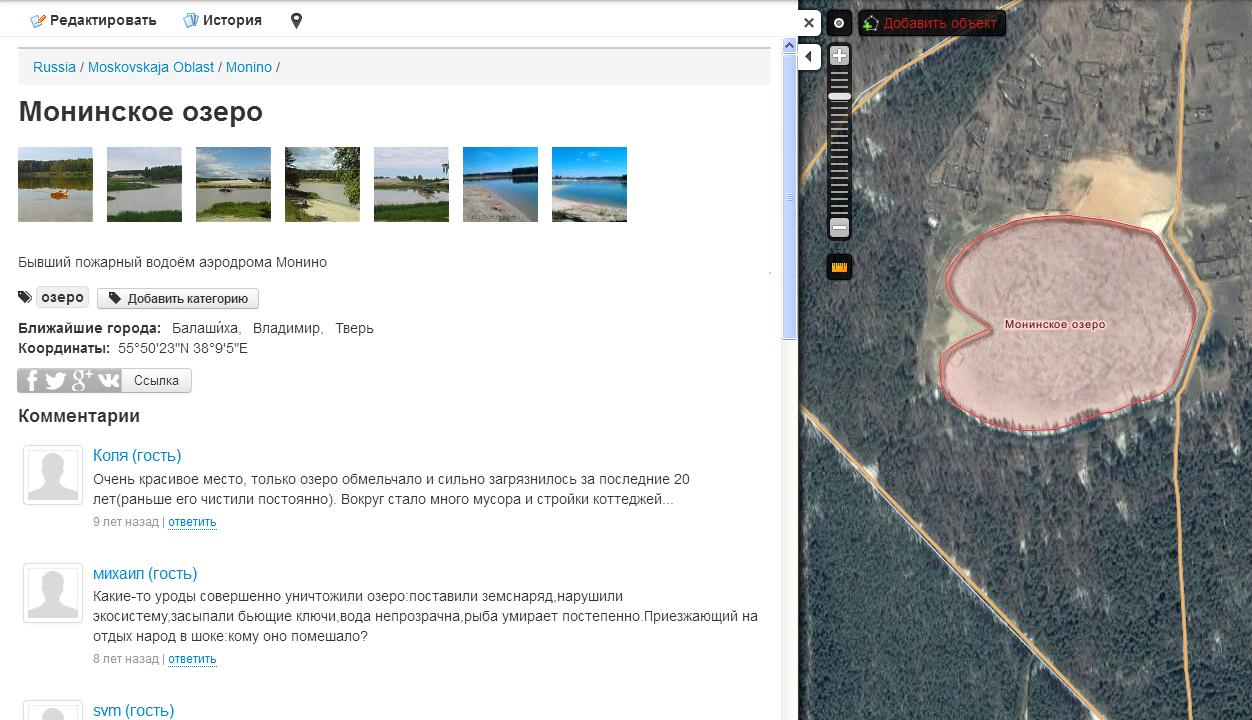Click the location pin icon in the top bar
Image resolution: width=1252 pixels, height=720 pixels.
[296, 20]
